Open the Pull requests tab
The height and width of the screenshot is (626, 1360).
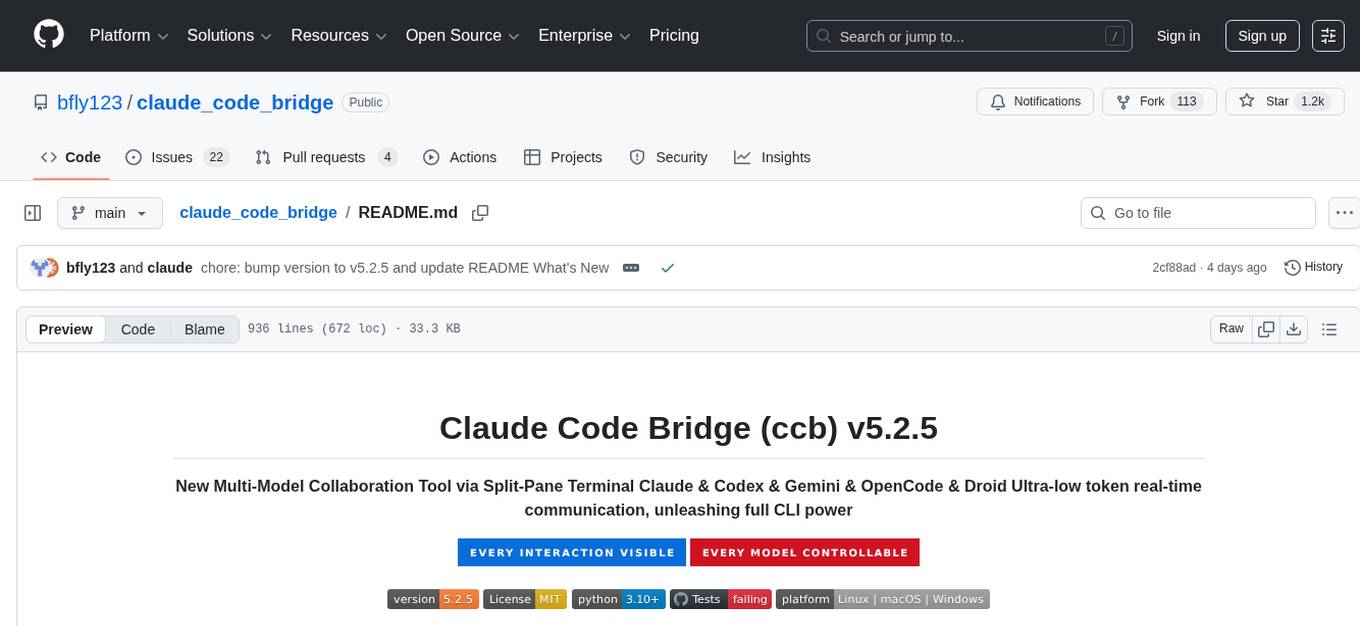coord(323,157)
